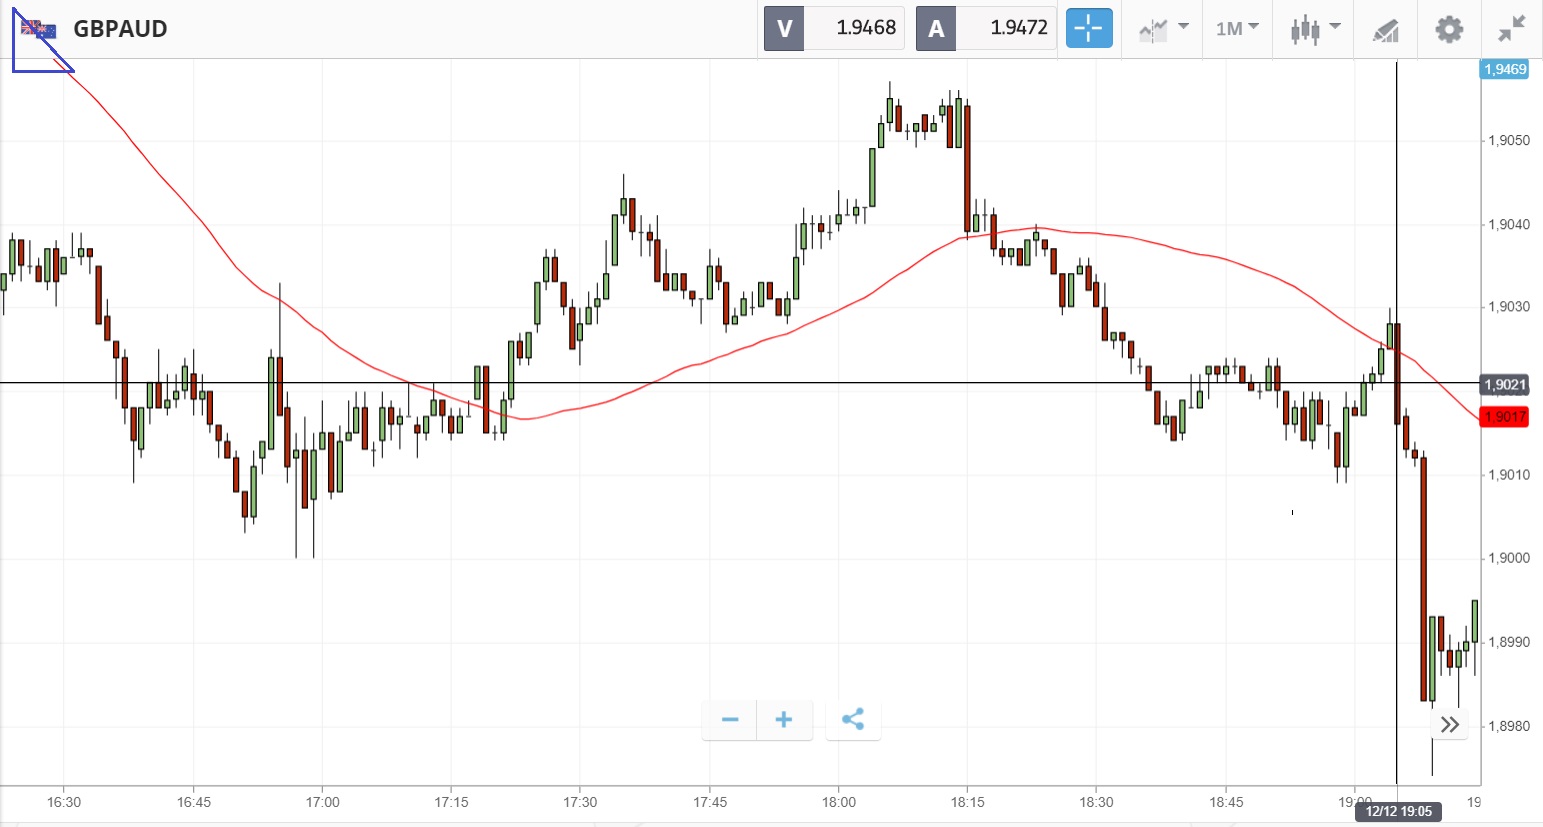Screen dimensions: 1543x827
Task: Click the 17:45 time axis label
Action: coord(710,802)
